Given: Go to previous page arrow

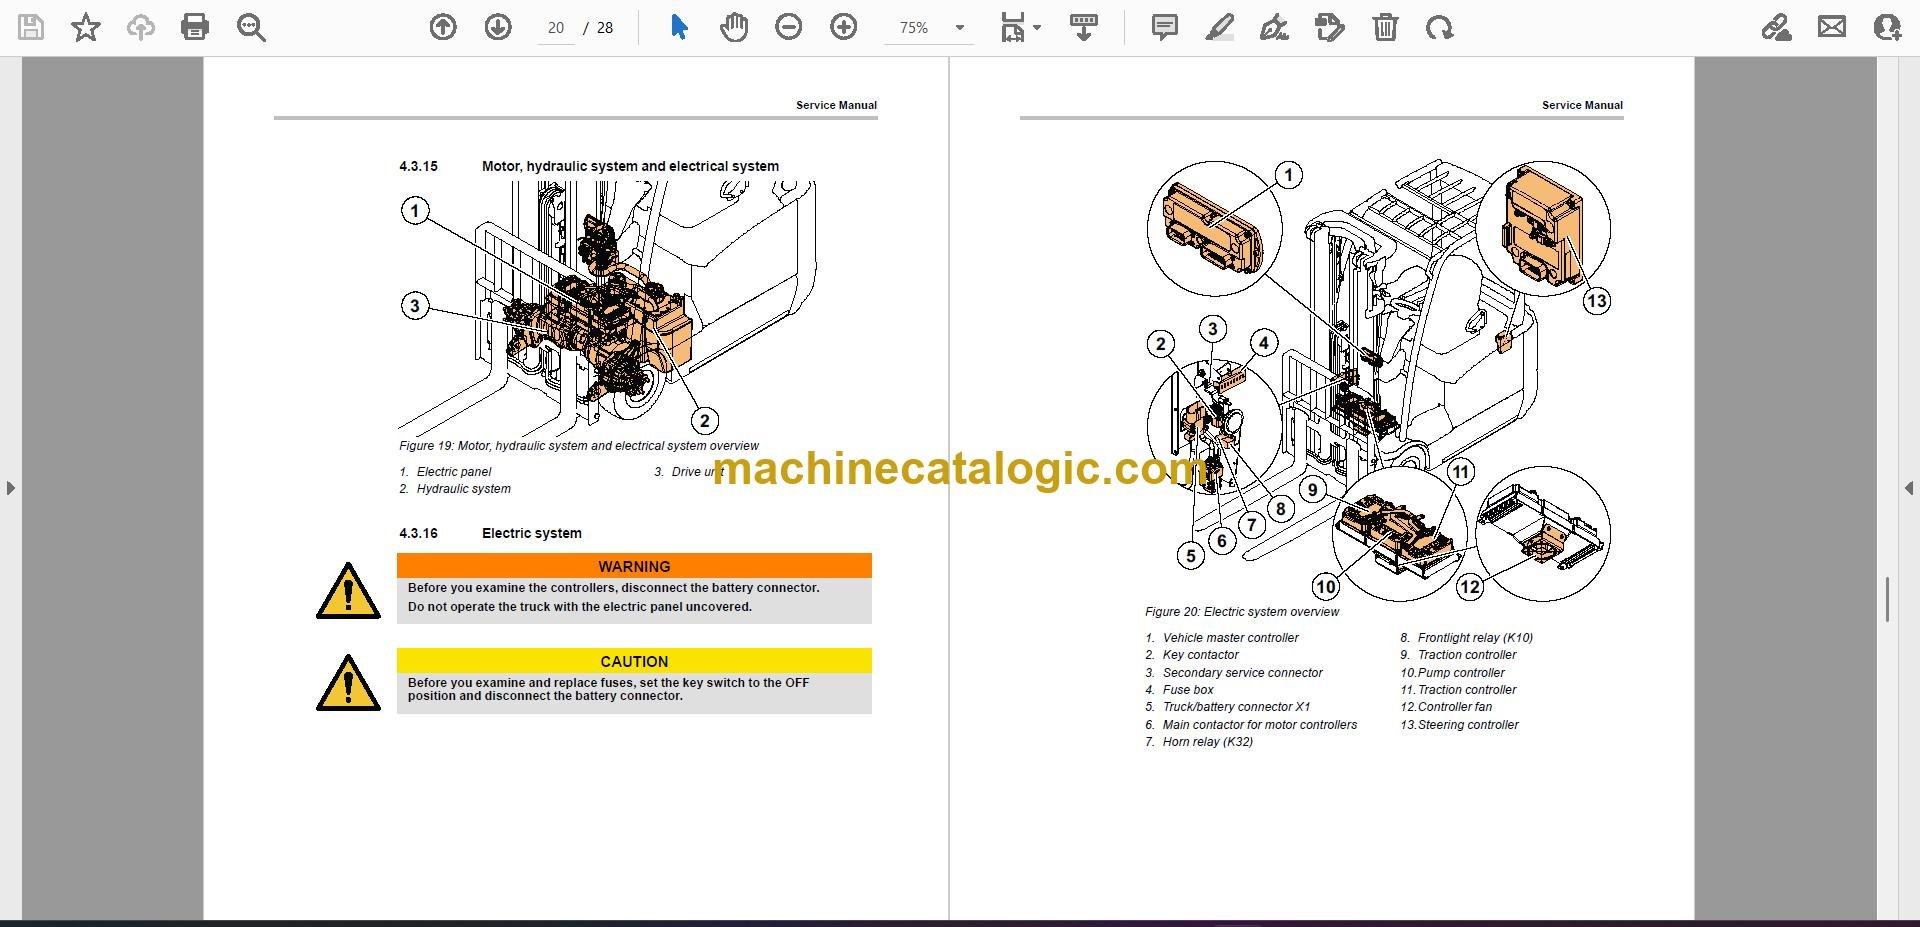Looking at the screenshot, I should click(443, 27).
